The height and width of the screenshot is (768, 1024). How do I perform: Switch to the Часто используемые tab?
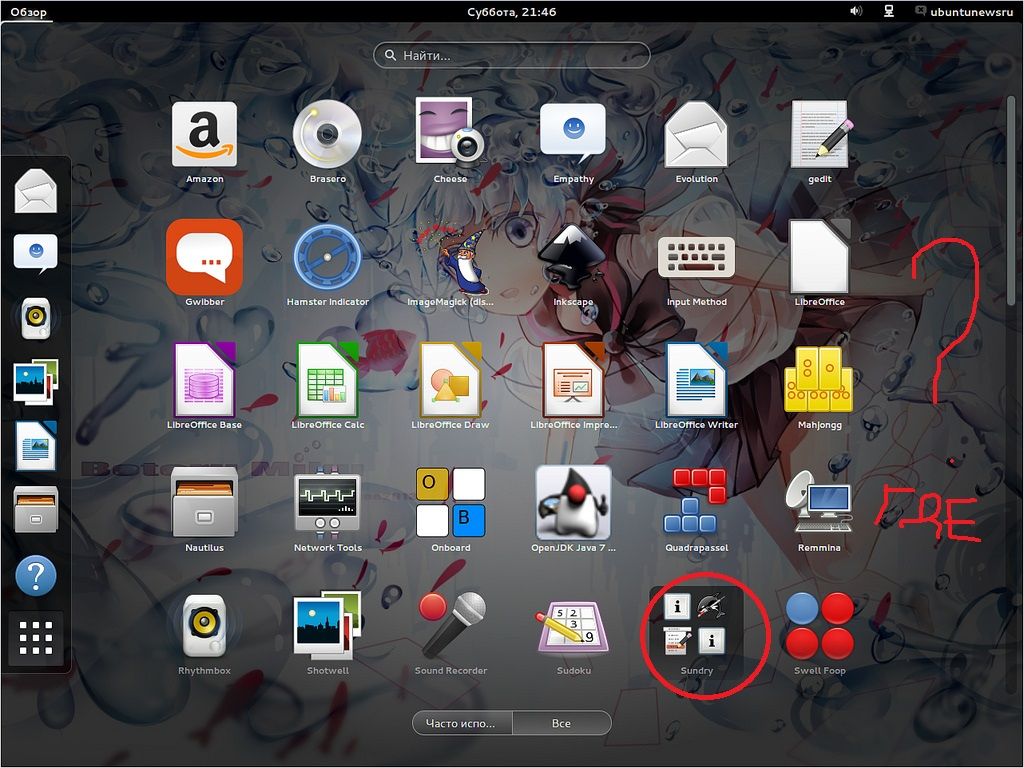(x=462, y=723)
